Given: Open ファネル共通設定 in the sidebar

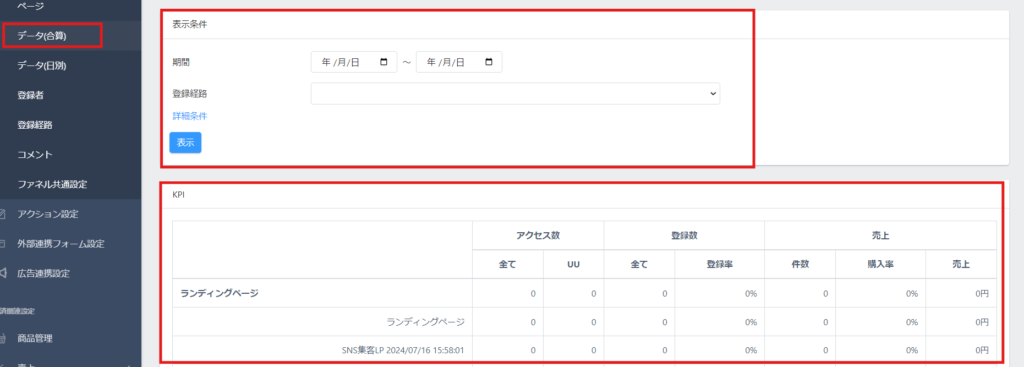Looking at the screenshot, I should point(52,185).
